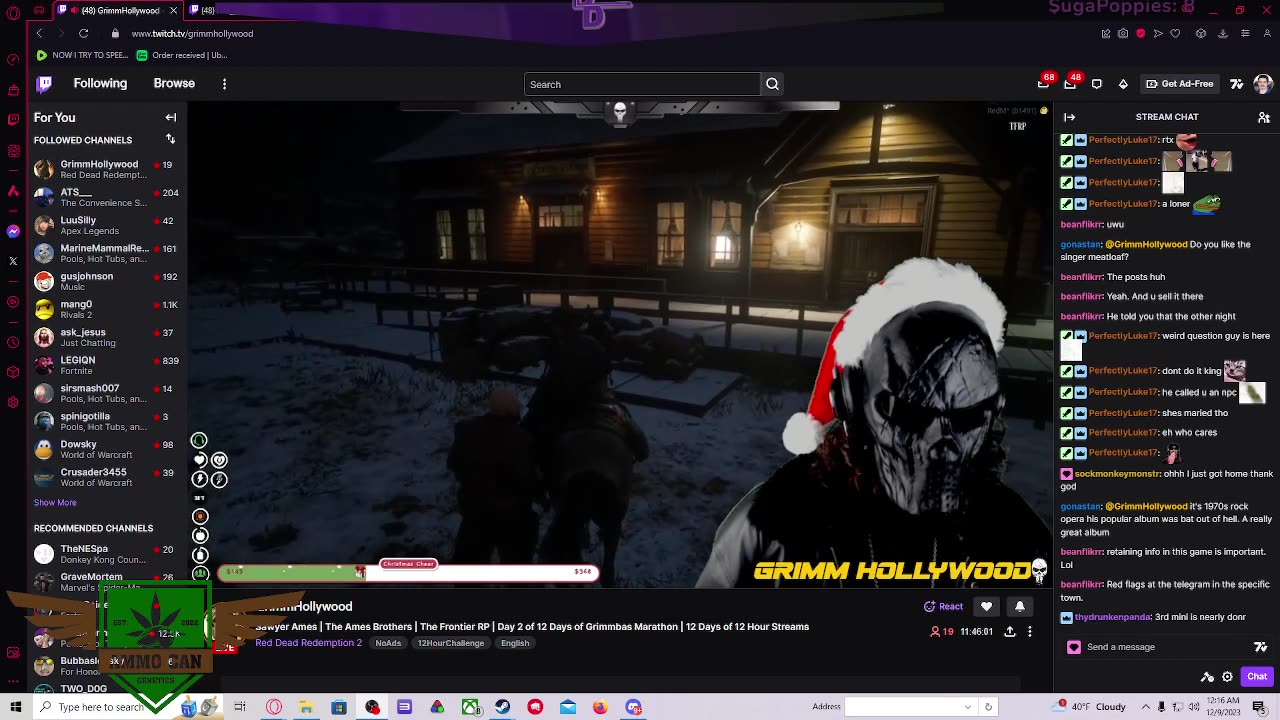Viewport: 1280px width, 720px height.
Task: Expand followed channels with Show More
Action: (55, 502)
